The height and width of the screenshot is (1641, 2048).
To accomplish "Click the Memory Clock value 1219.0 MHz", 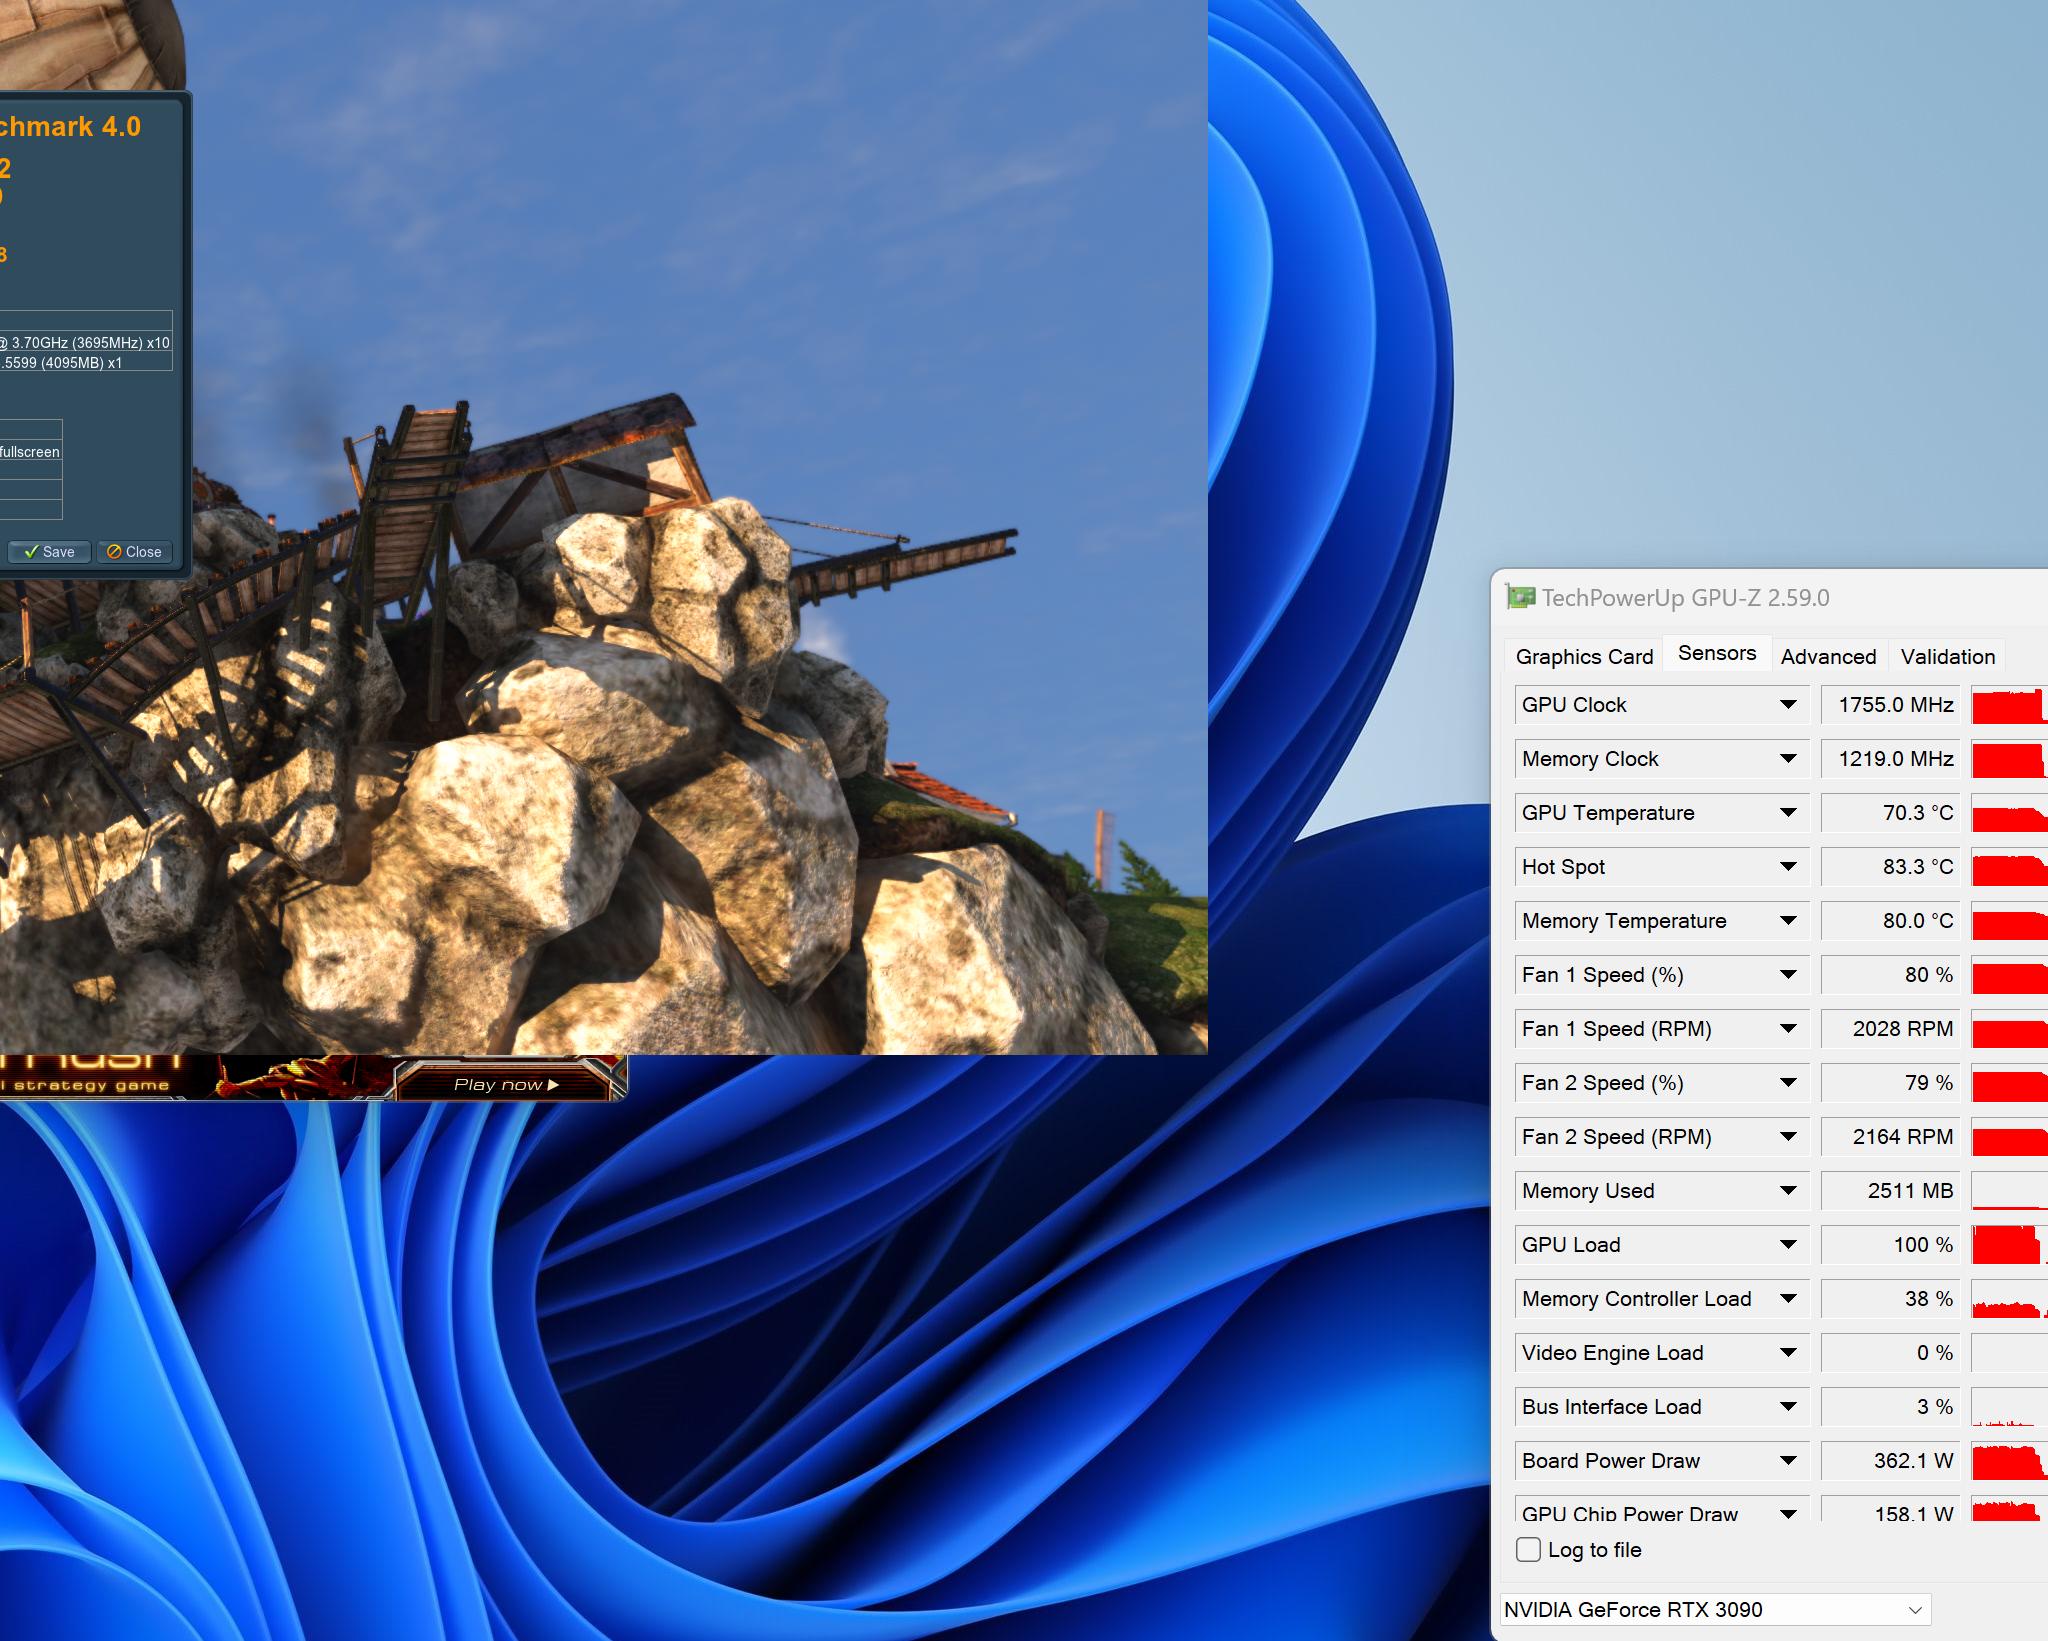I will click(1890, 759).
